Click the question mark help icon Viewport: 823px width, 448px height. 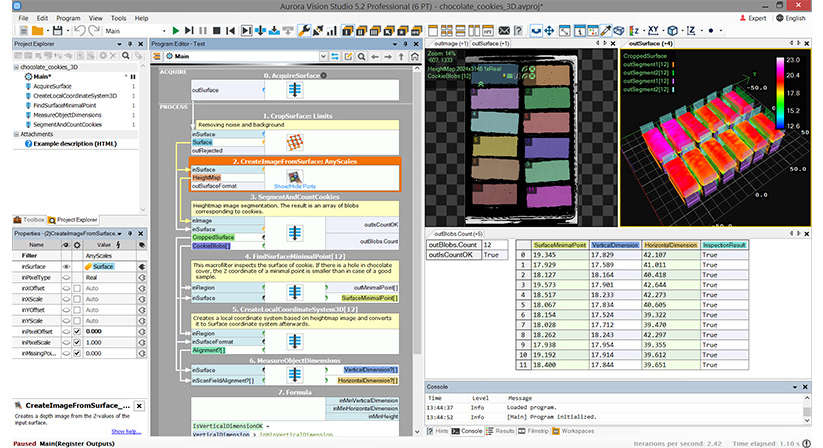[x=518, y=31]
